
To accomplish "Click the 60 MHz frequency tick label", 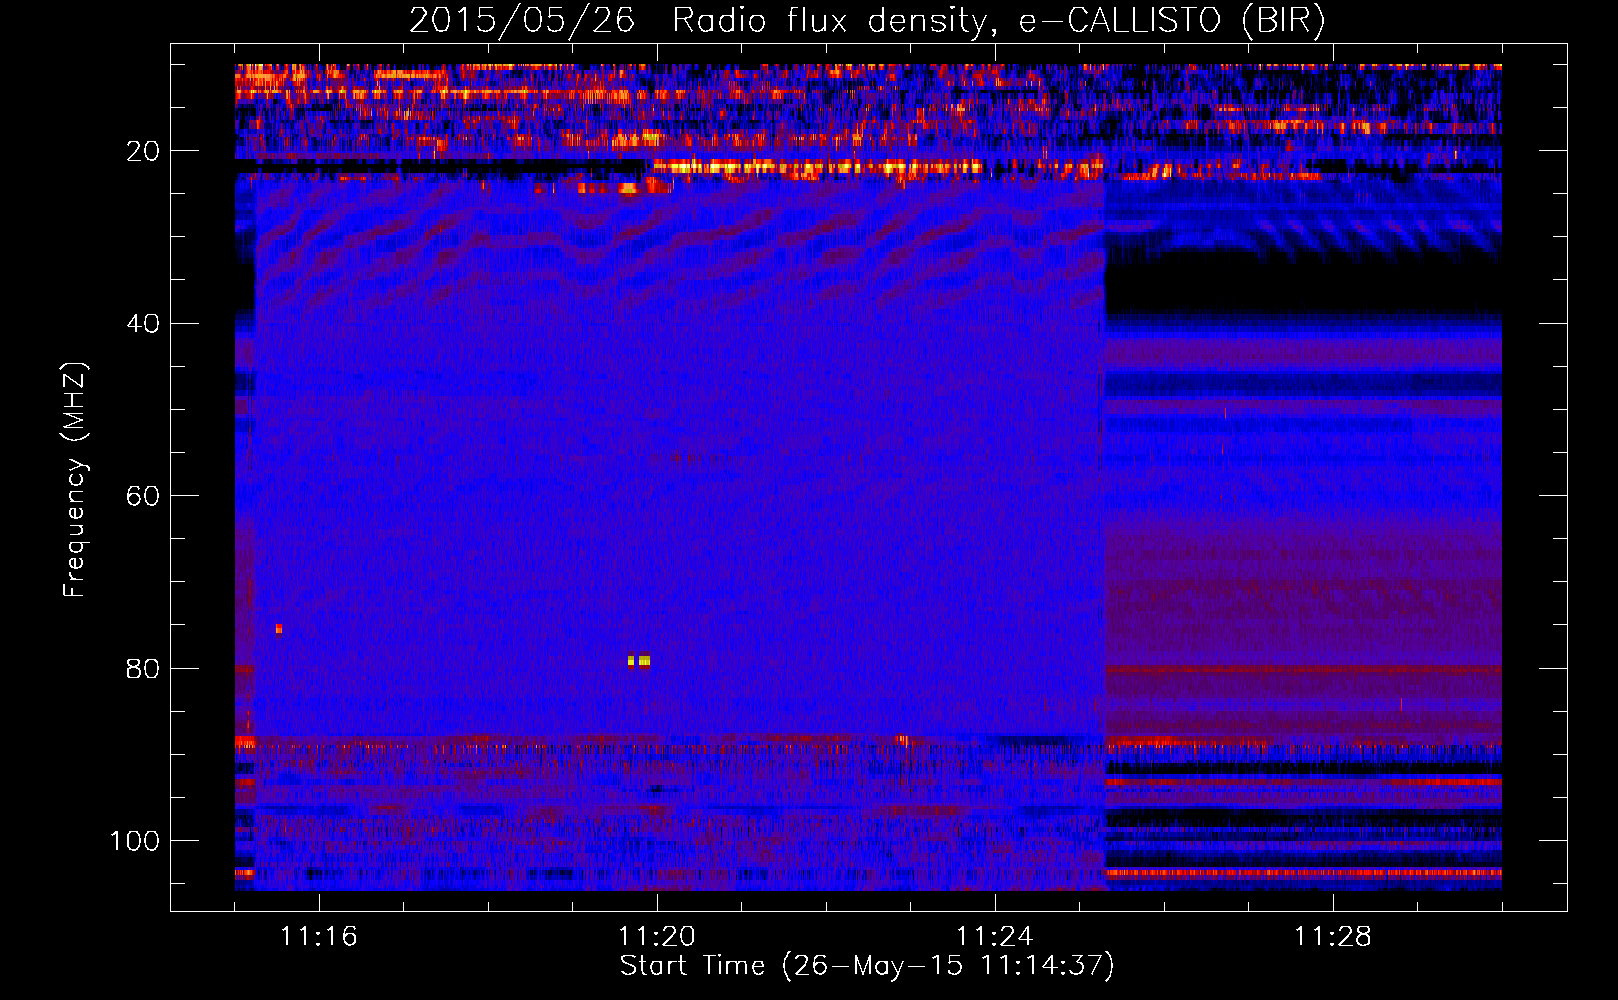I will point(143,496).
